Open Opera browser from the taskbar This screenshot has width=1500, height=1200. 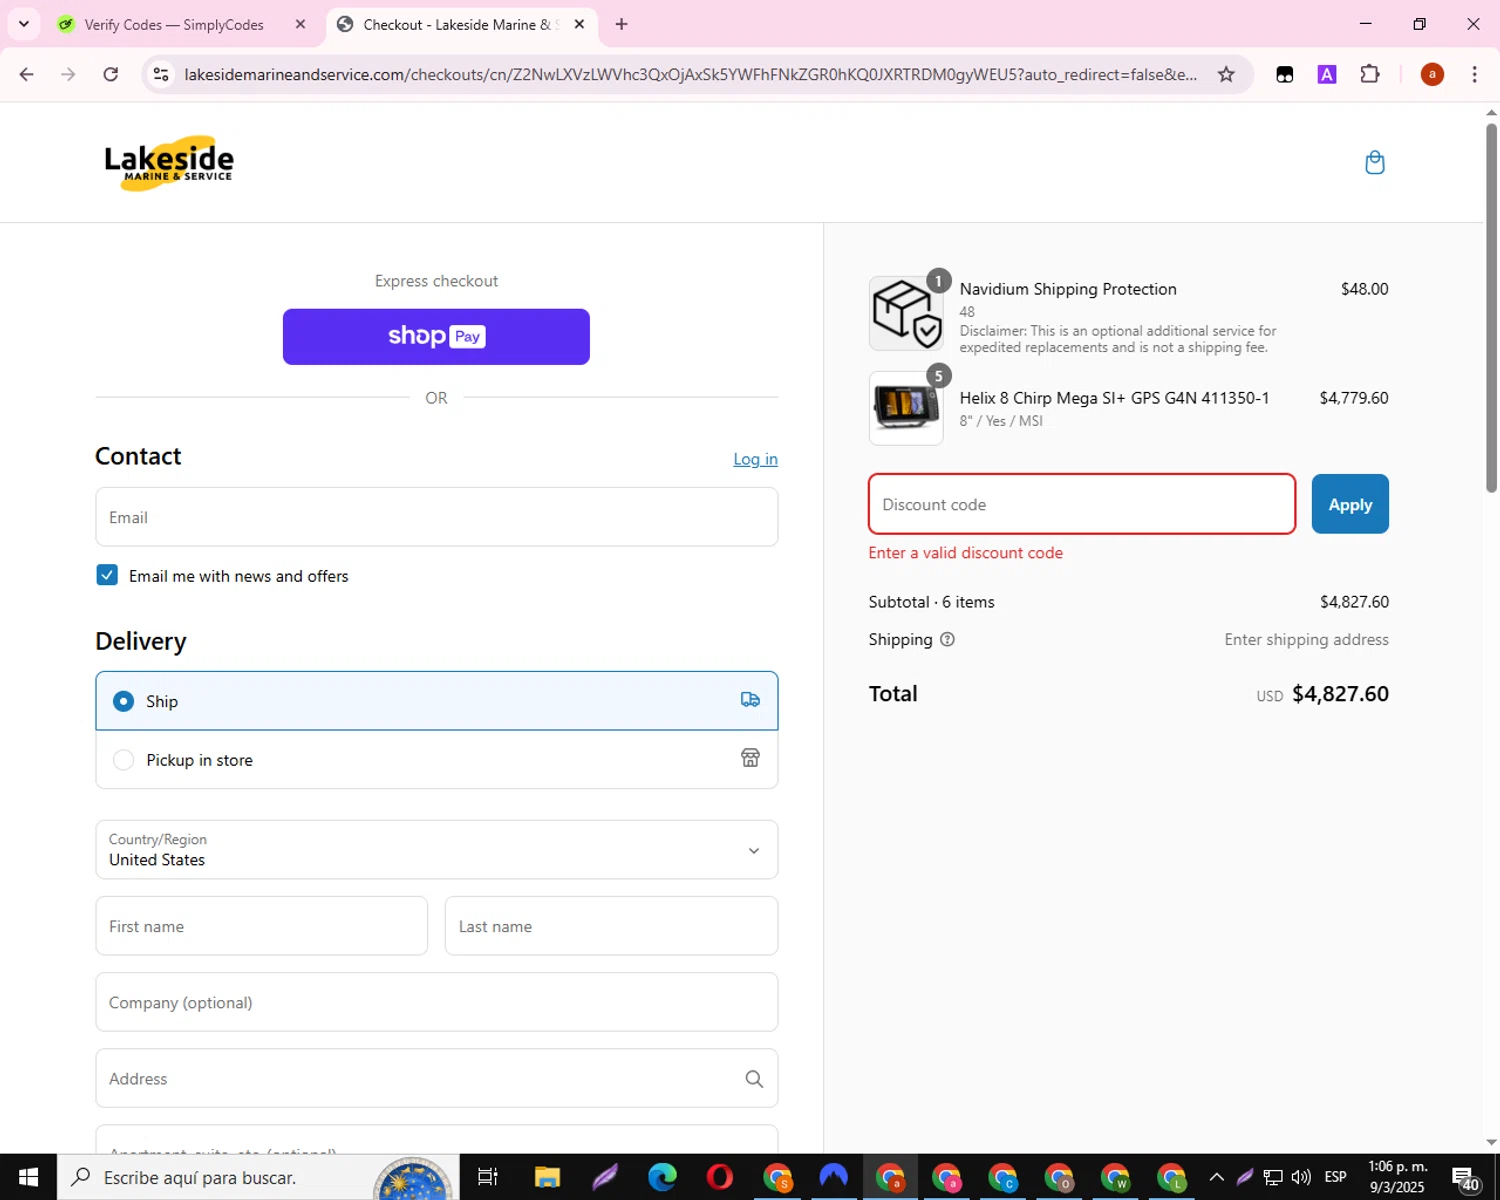[x=719, y=1177]
